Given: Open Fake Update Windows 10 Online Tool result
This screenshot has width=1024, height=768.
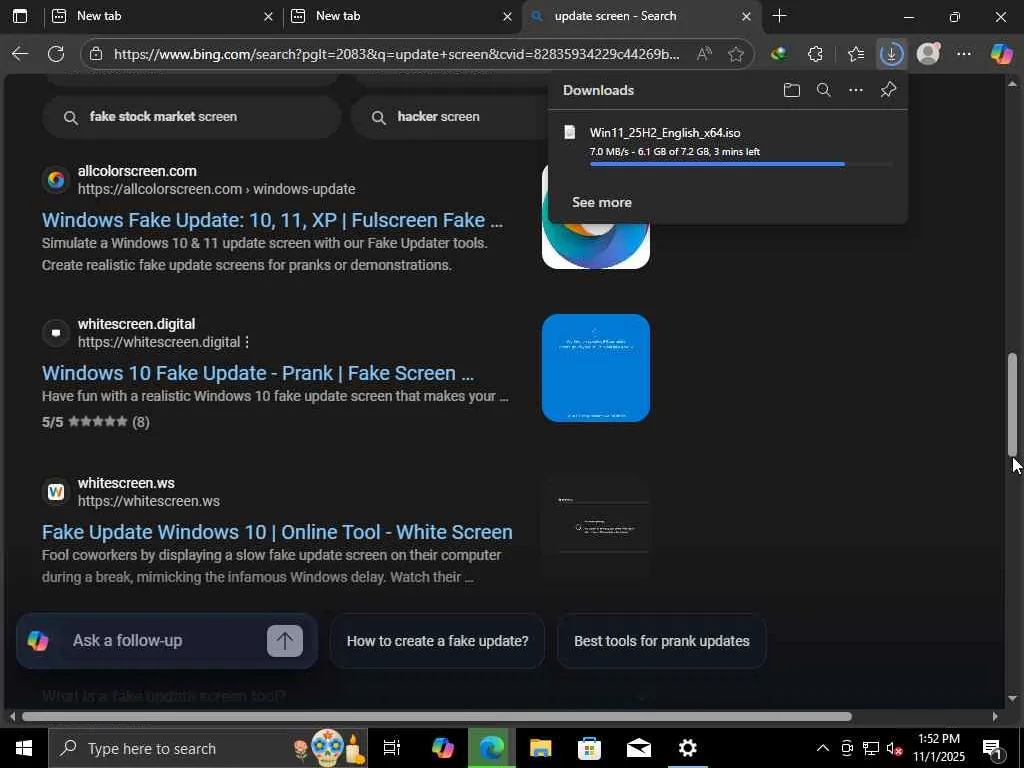Looking at the screenshot, I should pos(277,532).
